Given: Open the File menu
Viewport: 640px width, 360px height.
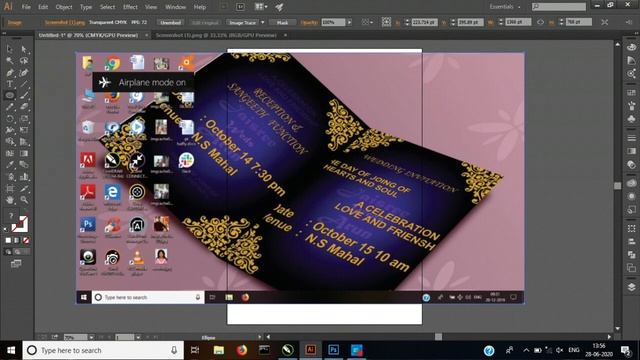Looking at the screenshot, I should click(x=26, y=7).
